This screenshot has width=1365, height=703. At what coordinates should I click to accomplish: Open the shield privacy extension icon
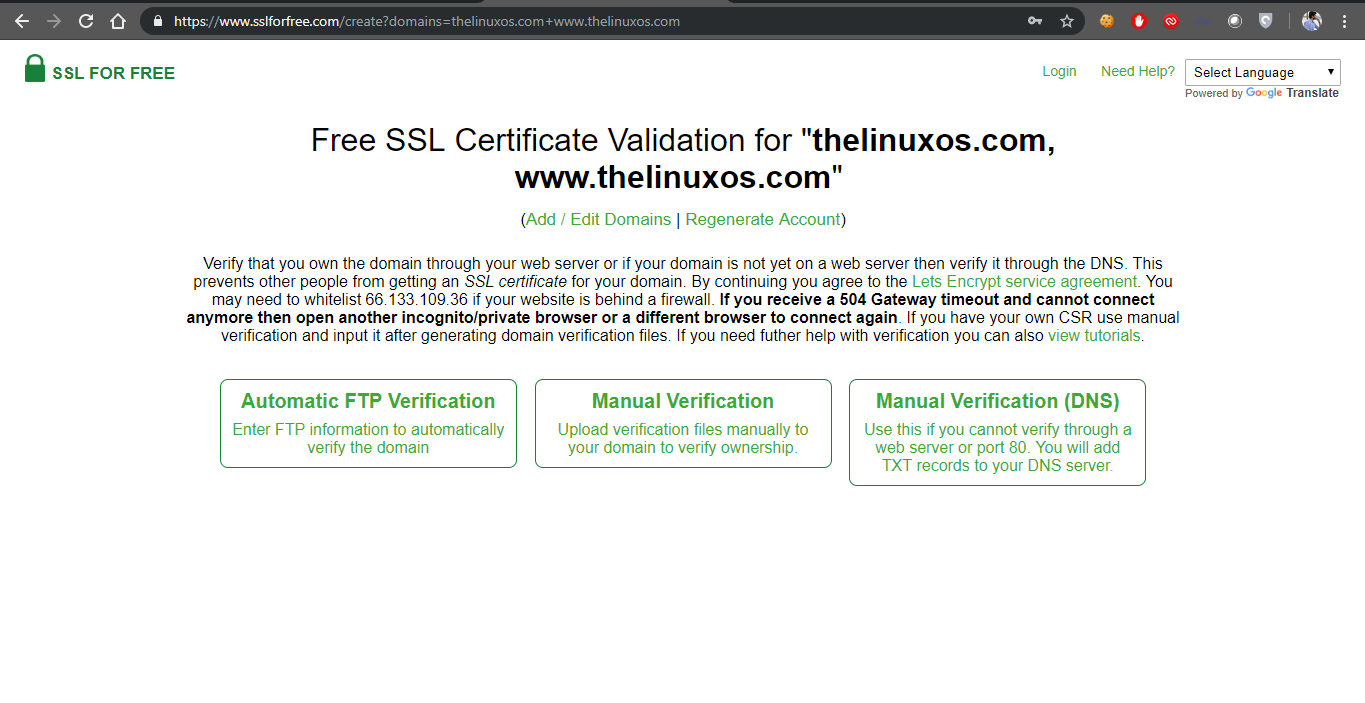pos(1266,20)
